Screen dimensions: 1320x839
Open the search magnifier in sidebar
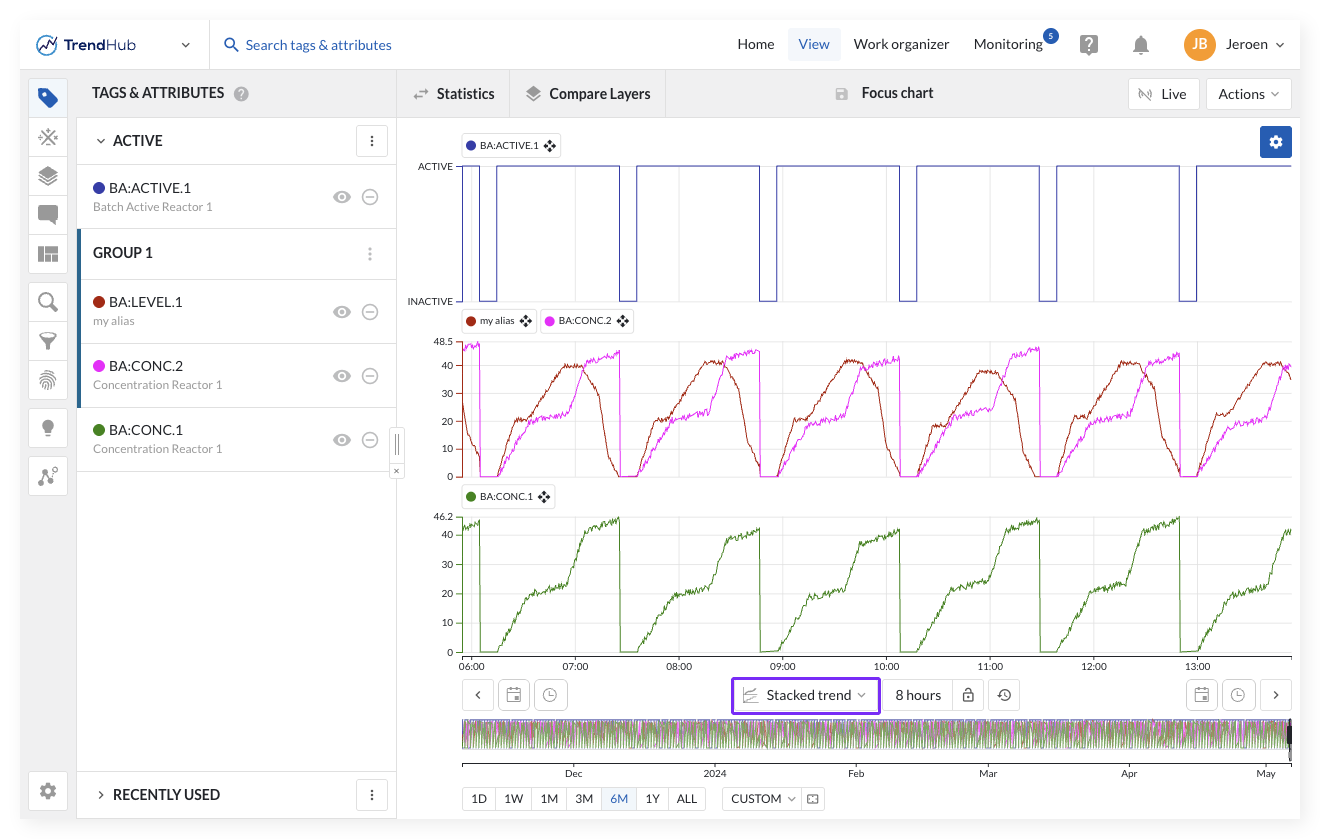[47, 302]
